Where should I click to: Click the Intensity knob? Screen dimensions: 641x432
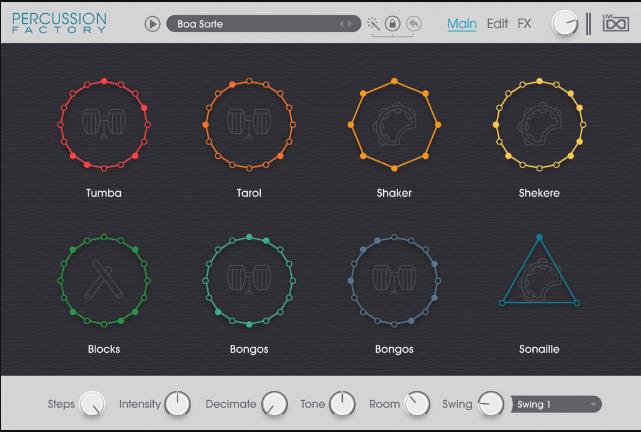(177, 404)
